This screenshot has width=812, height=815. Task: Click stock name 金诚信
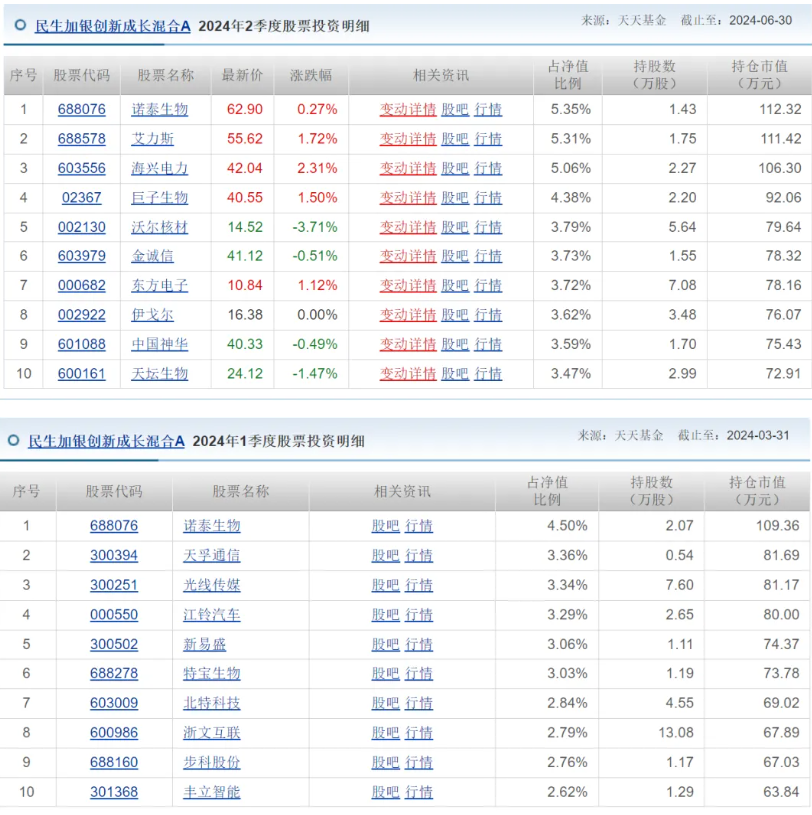[152, 256]
